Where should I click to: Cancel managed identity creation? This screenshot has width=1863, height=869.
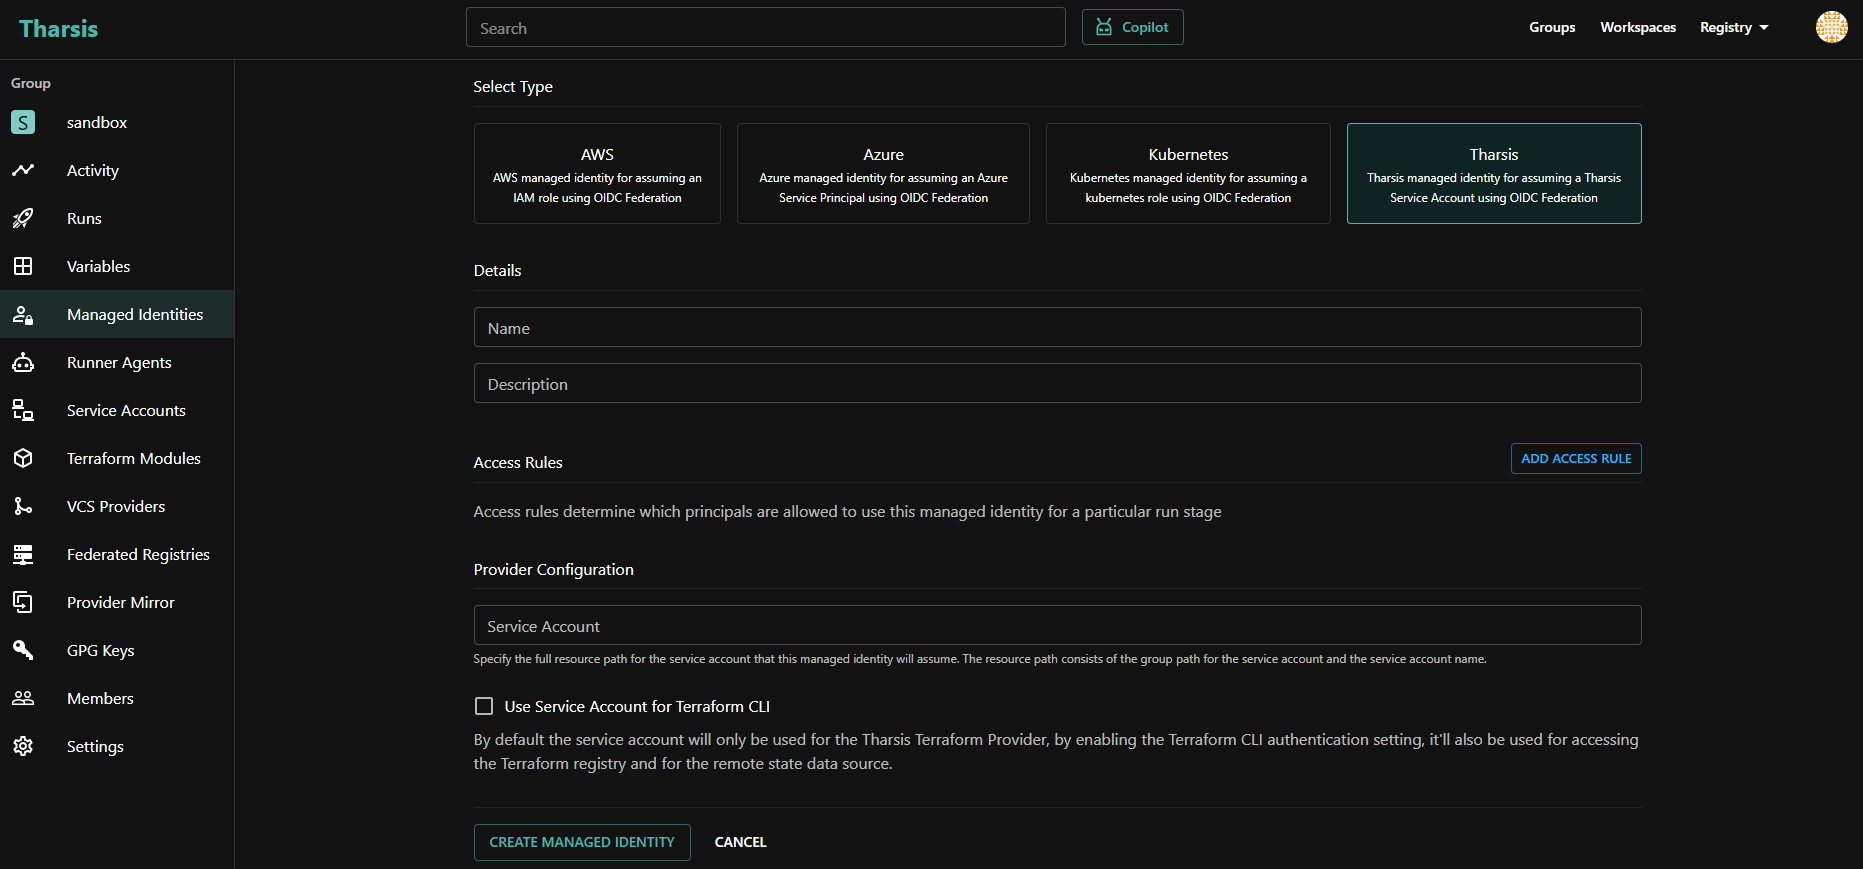tap(740, 842)
